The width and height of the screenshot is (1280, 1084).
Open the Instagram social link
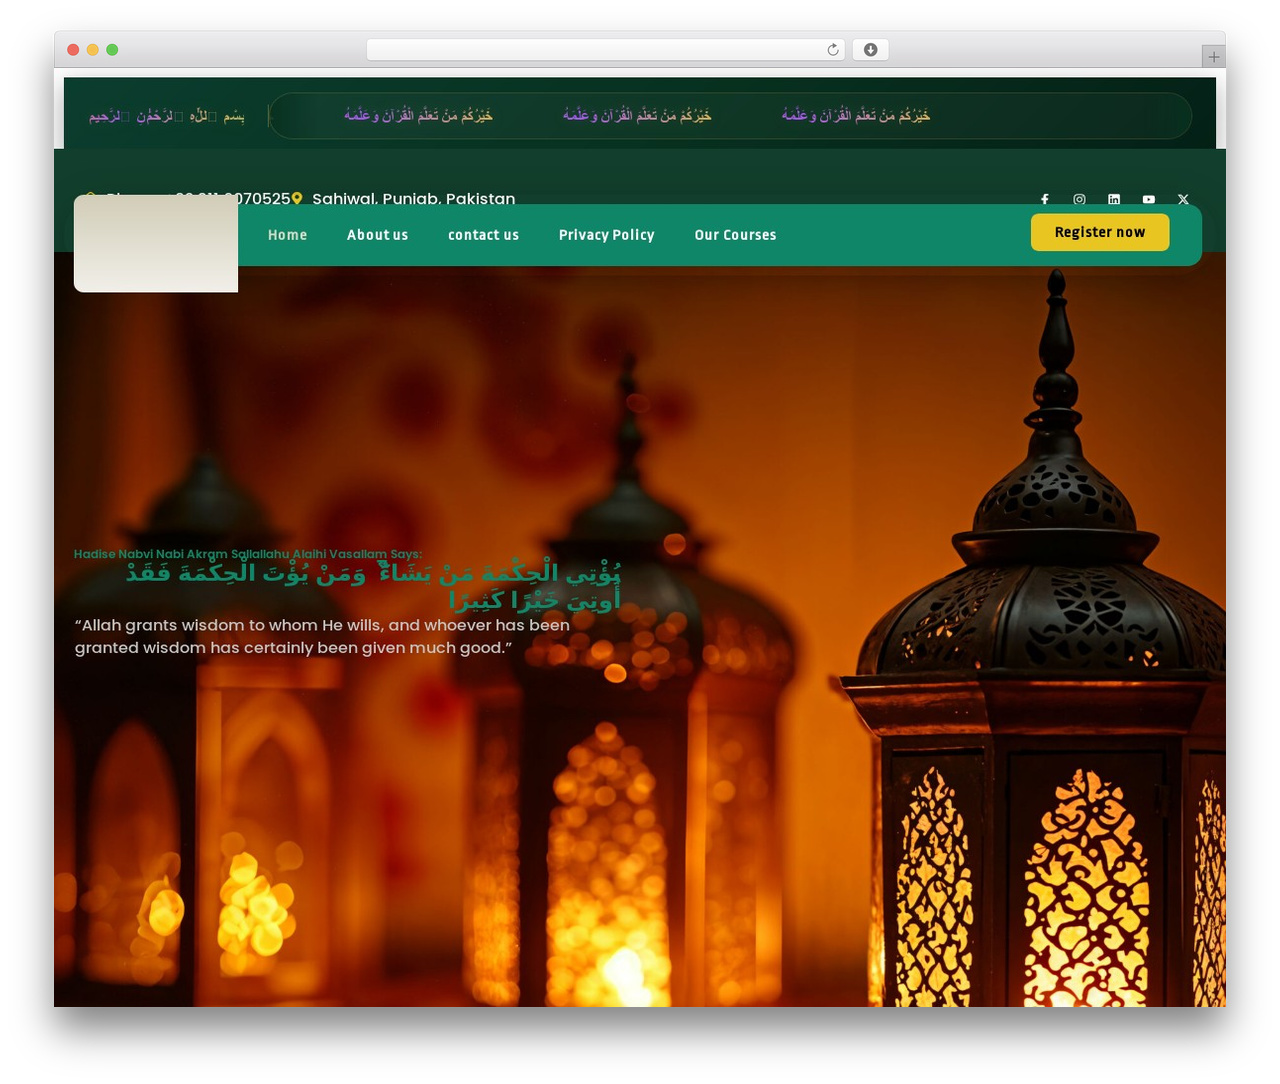point(1079,199)
